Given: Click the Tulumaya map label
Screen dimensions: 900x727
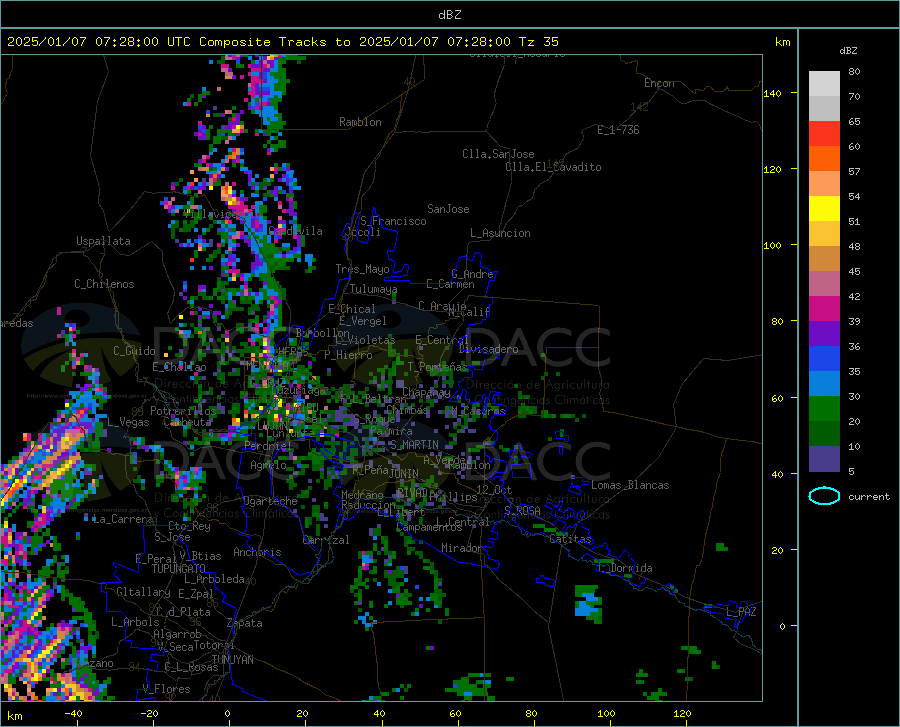Looking at the screenshot, I should click(x=374, y=289).
